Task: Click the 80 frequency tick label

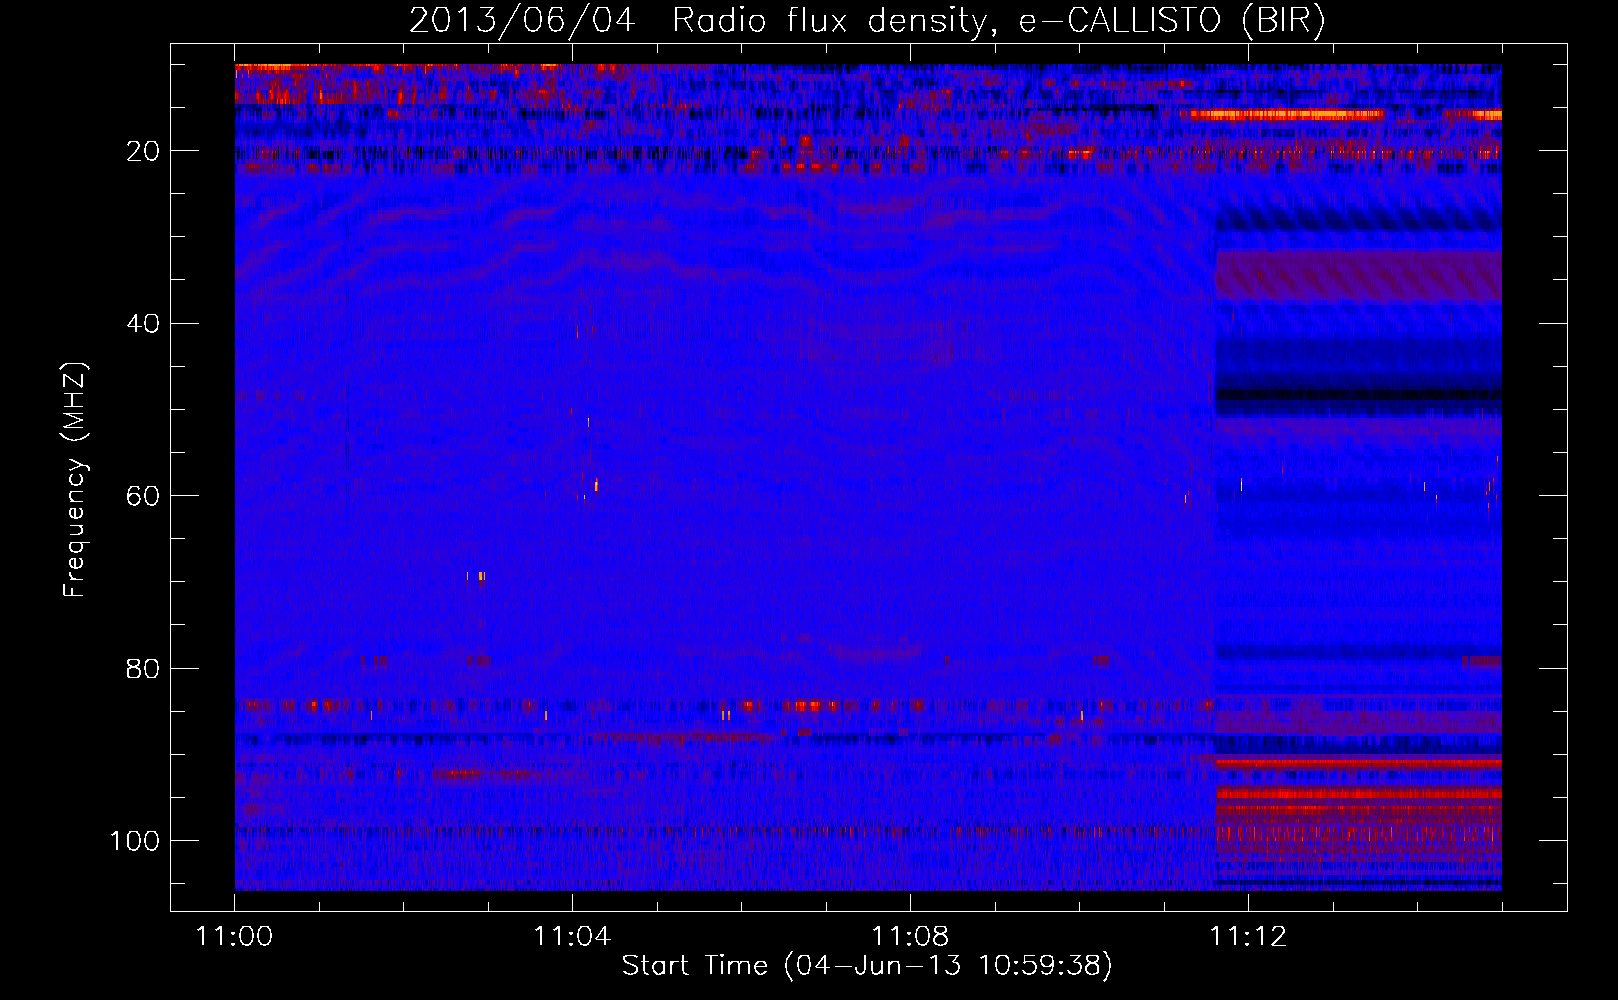Action: (144, 668)
